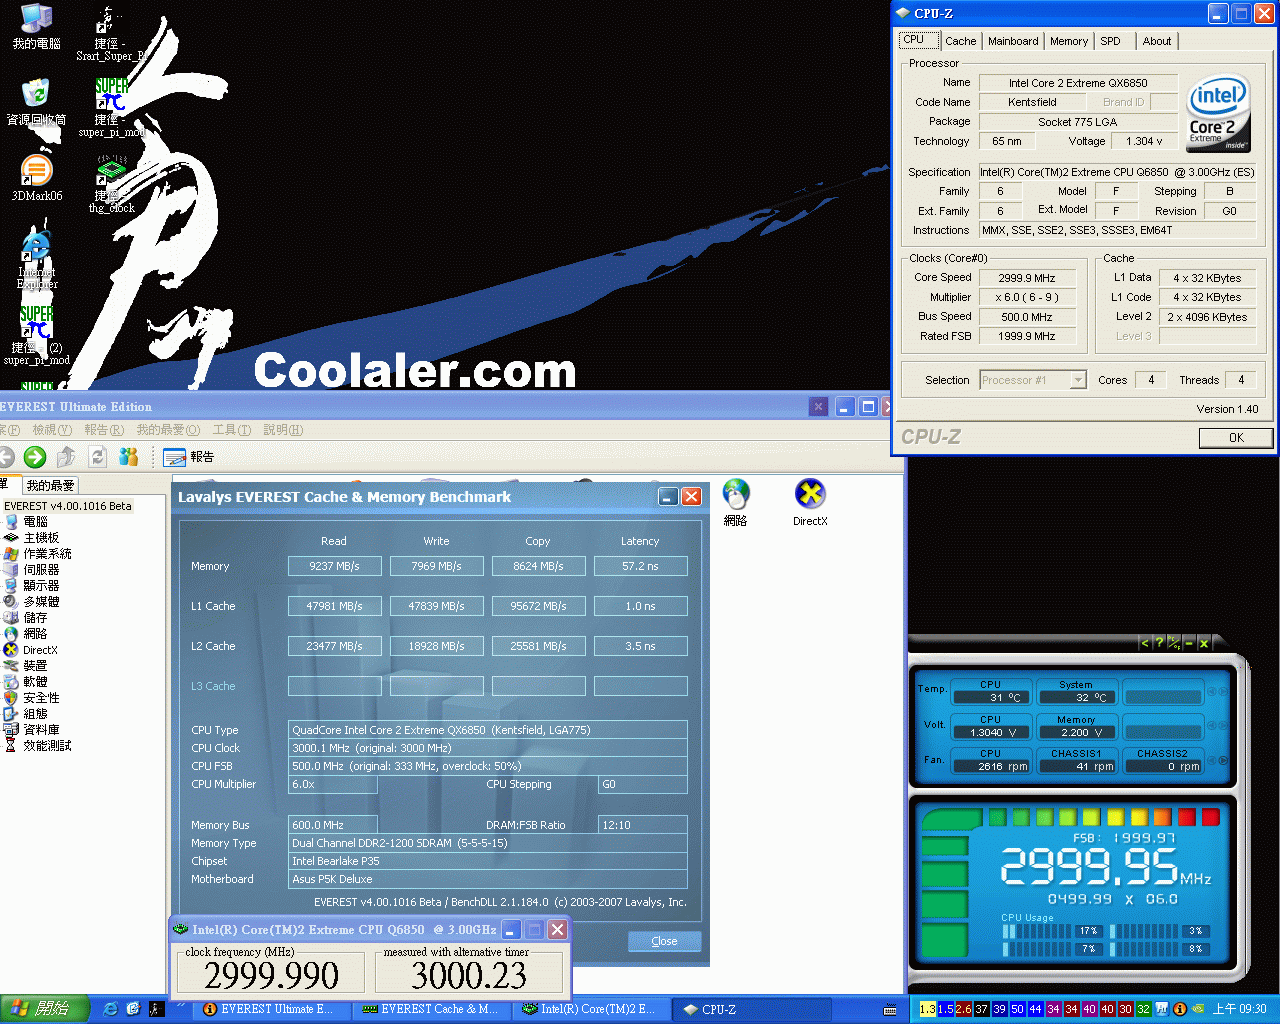Click the keyboard language icon on the taskbar
The height and width of the screenshot is (1024, 1280).
(x=890, y=1010)
